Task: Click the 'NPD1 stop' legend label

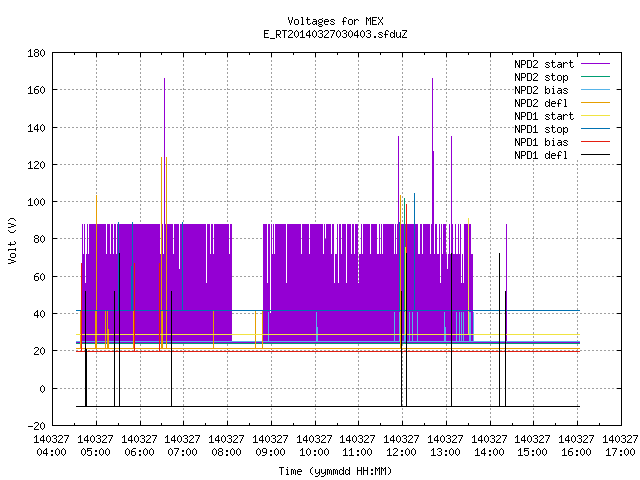Action: click(541, 129)
